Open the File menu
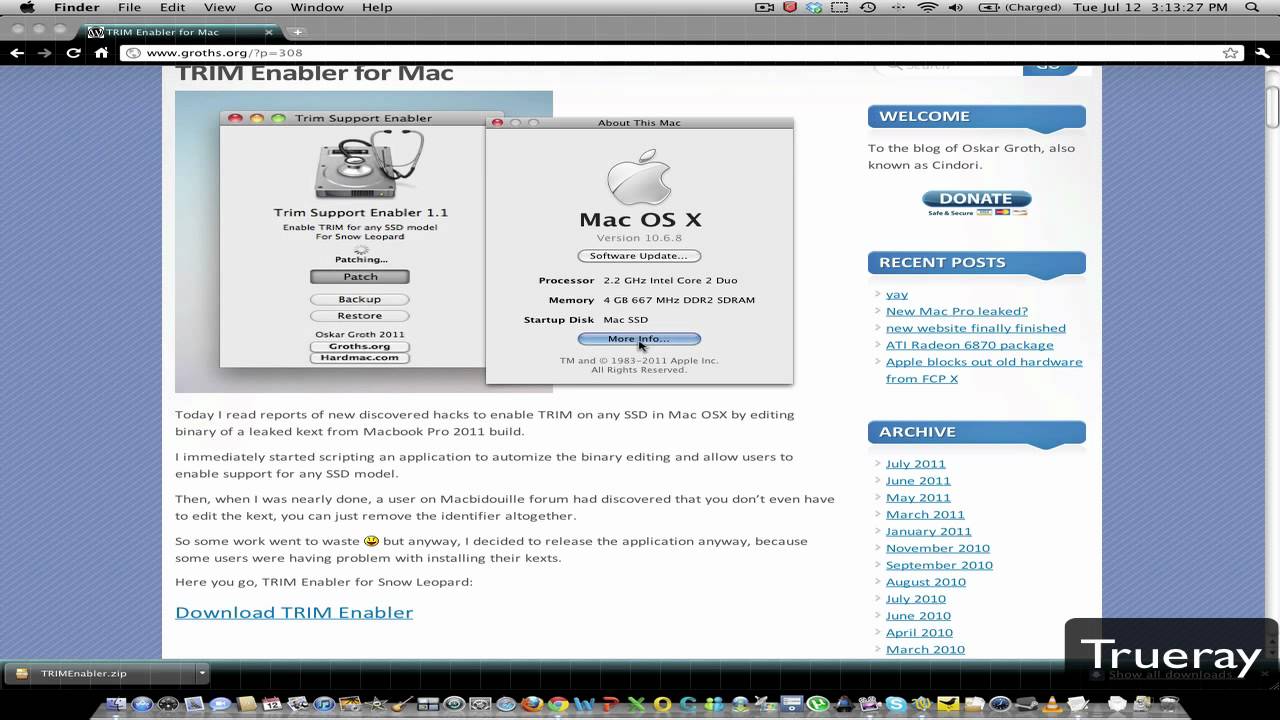Screen dimensions: 1280x720 click(x=129, y=7)
